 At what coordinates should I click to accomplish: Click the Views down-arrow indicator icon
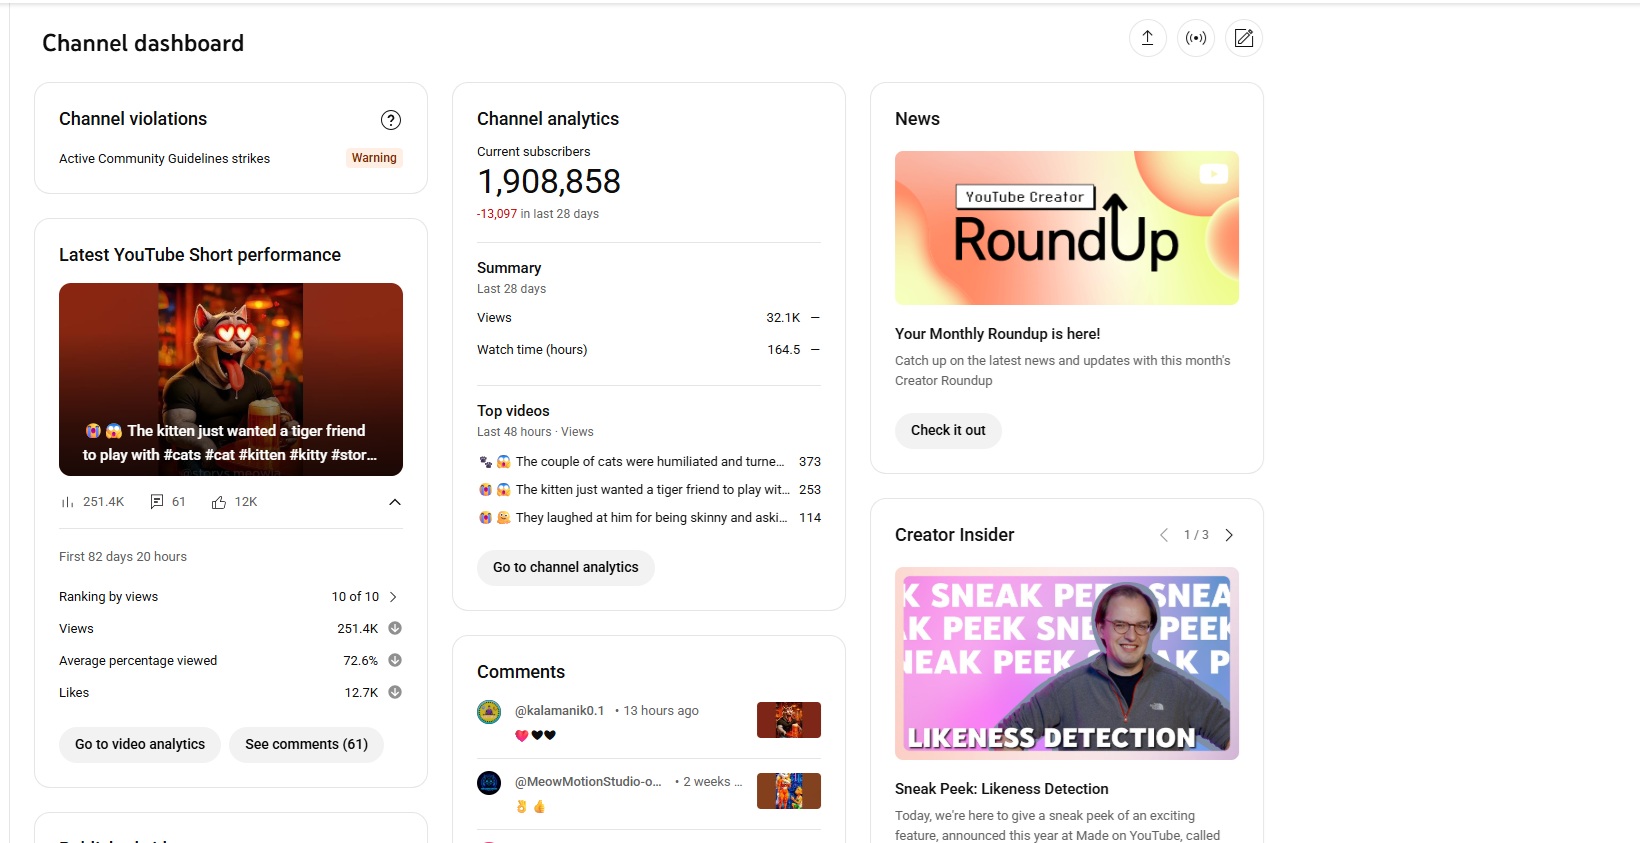395,628
